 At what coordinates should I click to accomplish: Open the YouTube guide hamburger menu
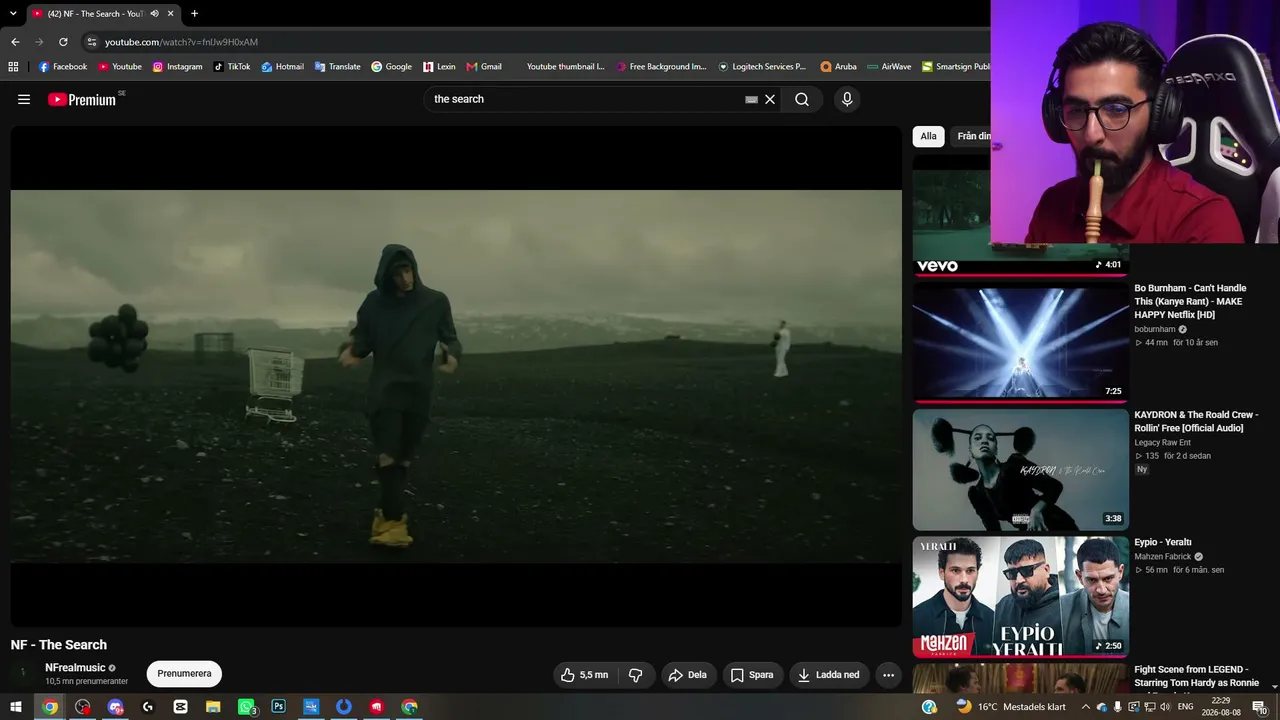[x=24, y=99]
